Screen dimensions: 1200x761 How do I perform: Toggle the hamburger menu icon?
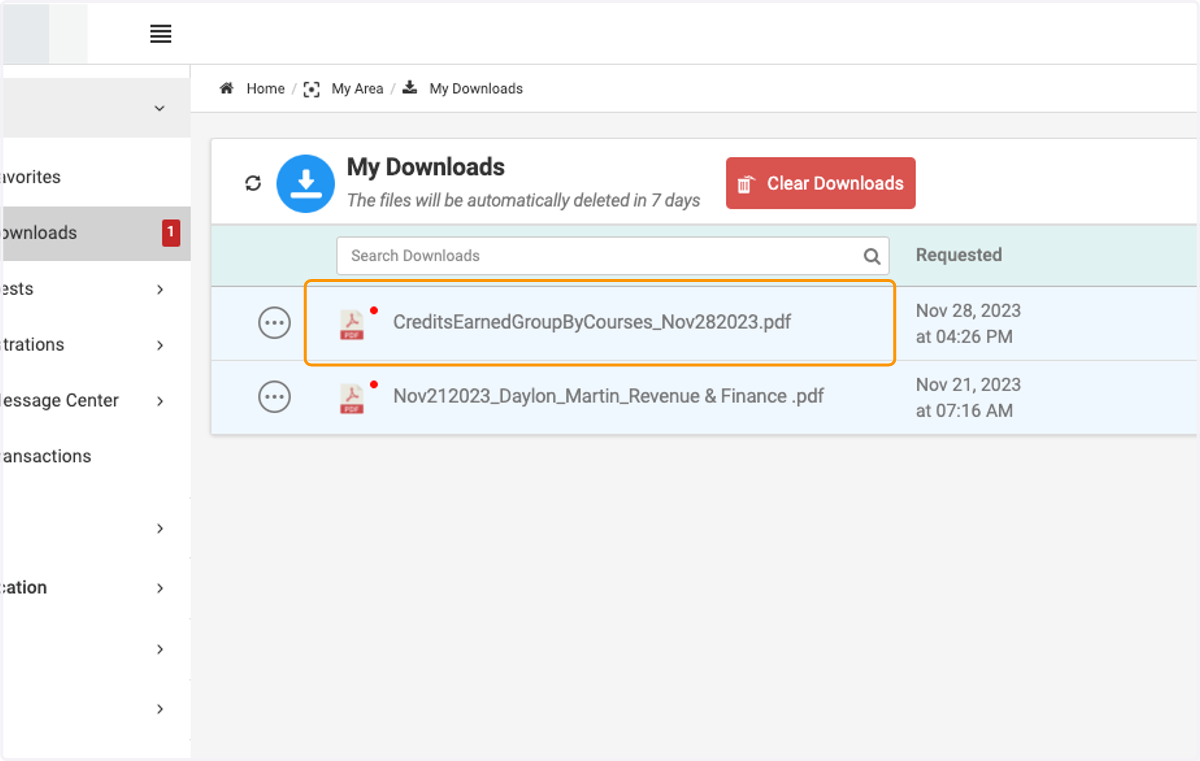click(x=161, y=34)
